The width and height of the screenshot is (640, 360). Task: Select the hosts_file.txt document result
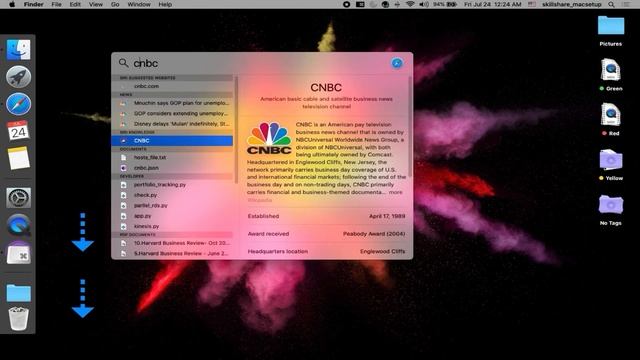click(172, 158)
